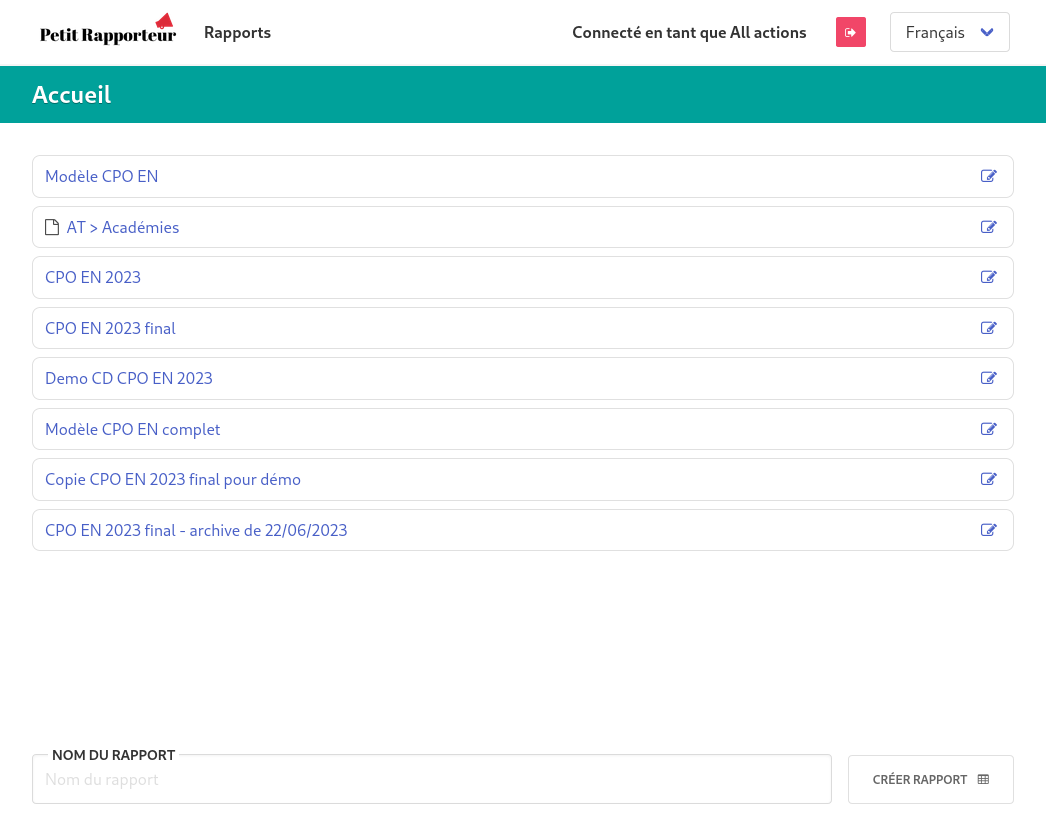
Task: Open Modèle CPO EN complet link
Action: (x=133, y=430)
